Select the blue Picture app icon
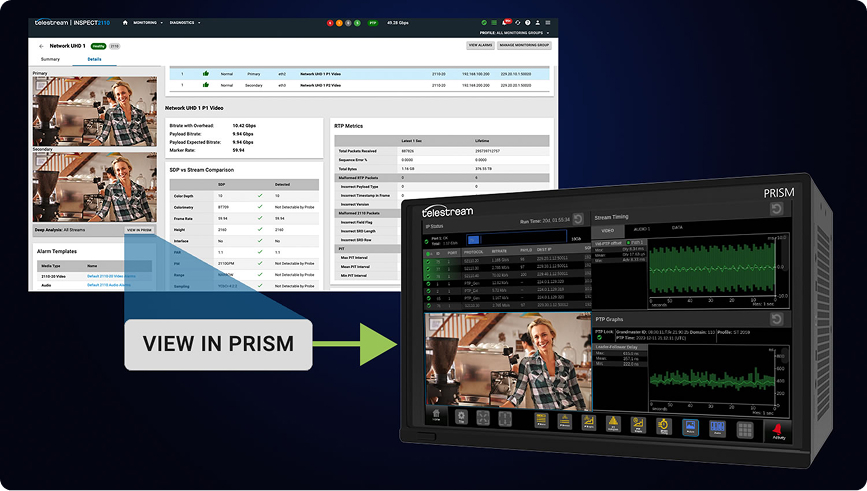Viewport: 867px width, 491px height. tap(690, 427)
